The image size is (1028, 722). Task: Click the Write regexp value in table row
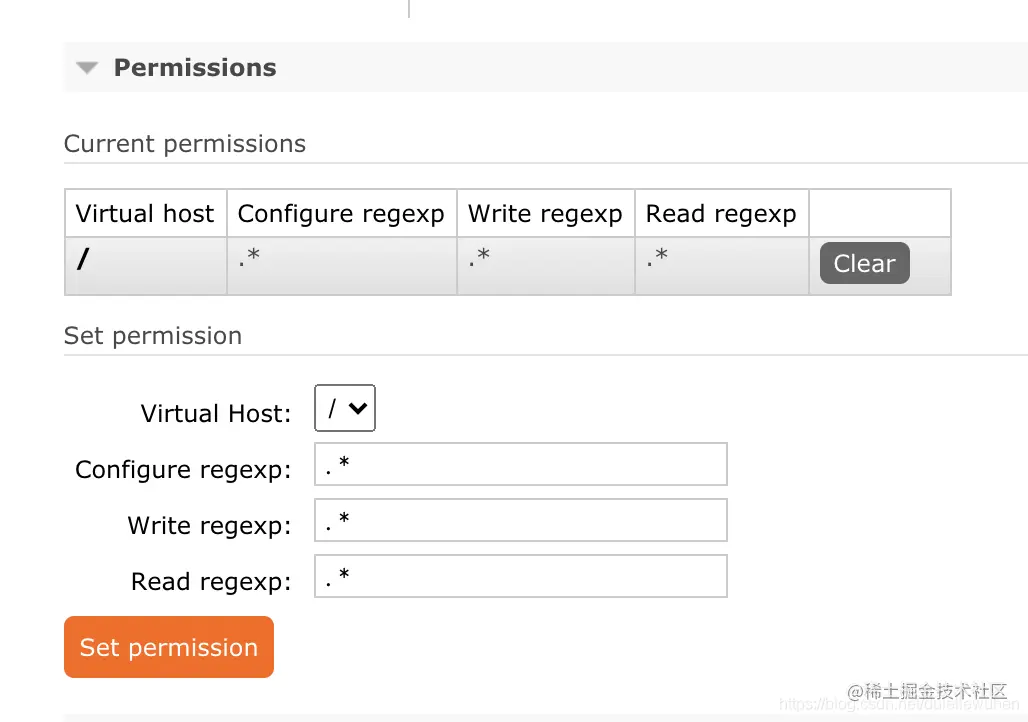coord(480,261)
